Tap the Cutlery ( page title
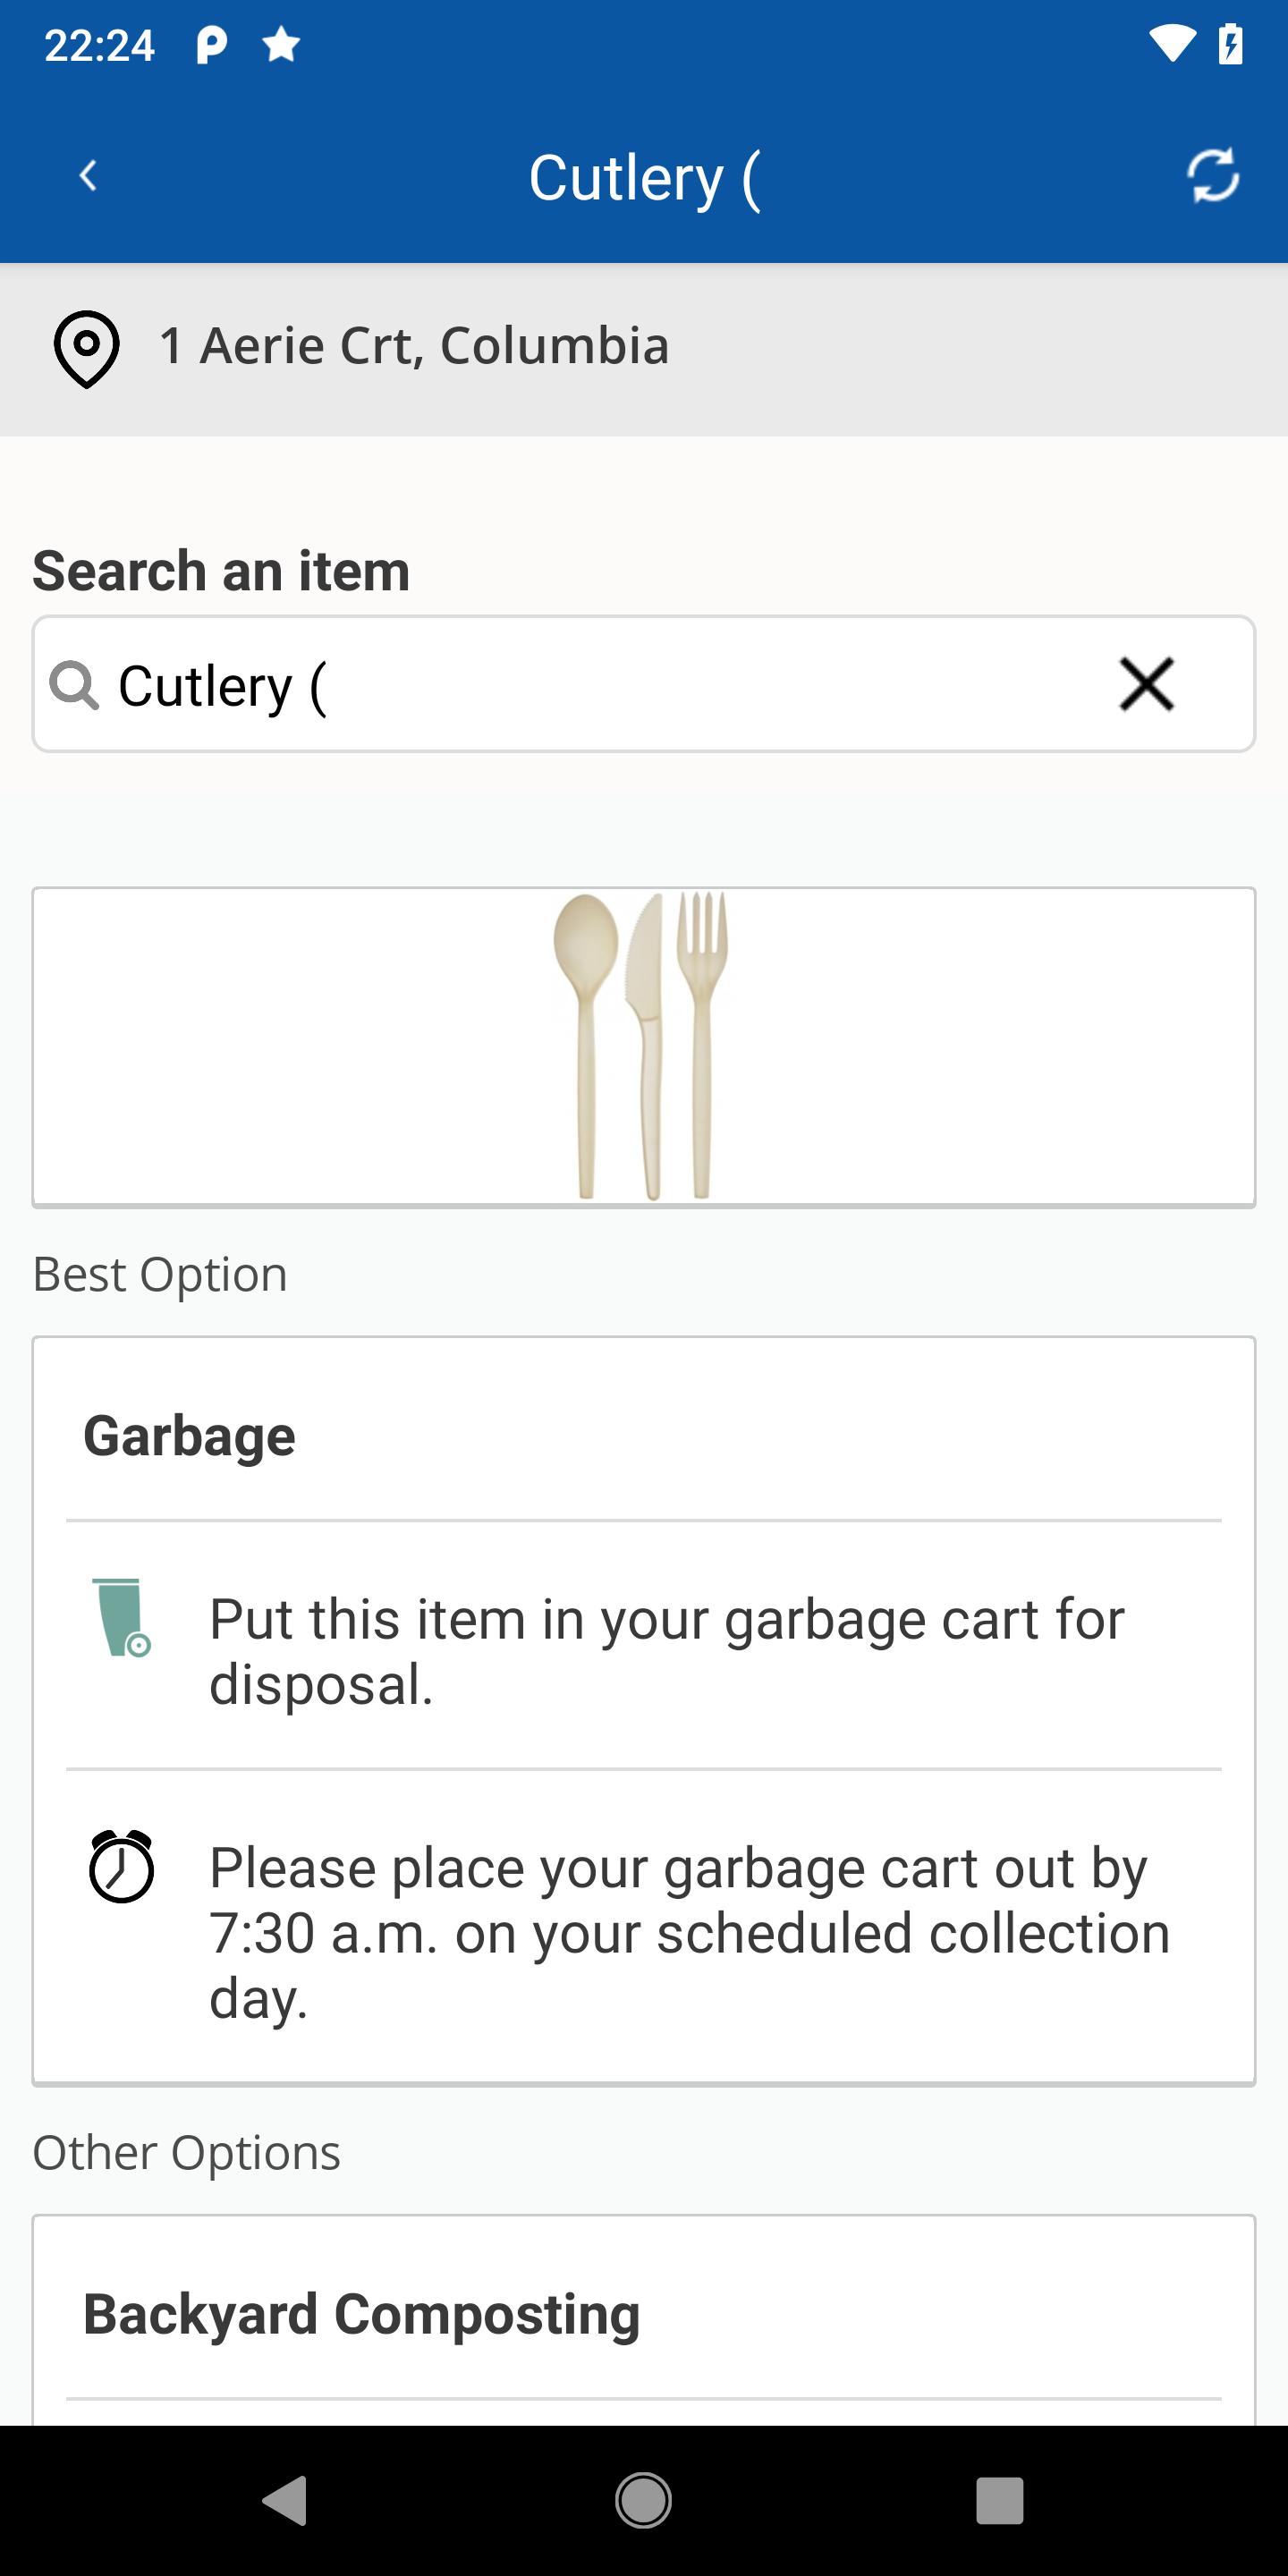This screenshot has width=1288, height=2576. (644, 178)
